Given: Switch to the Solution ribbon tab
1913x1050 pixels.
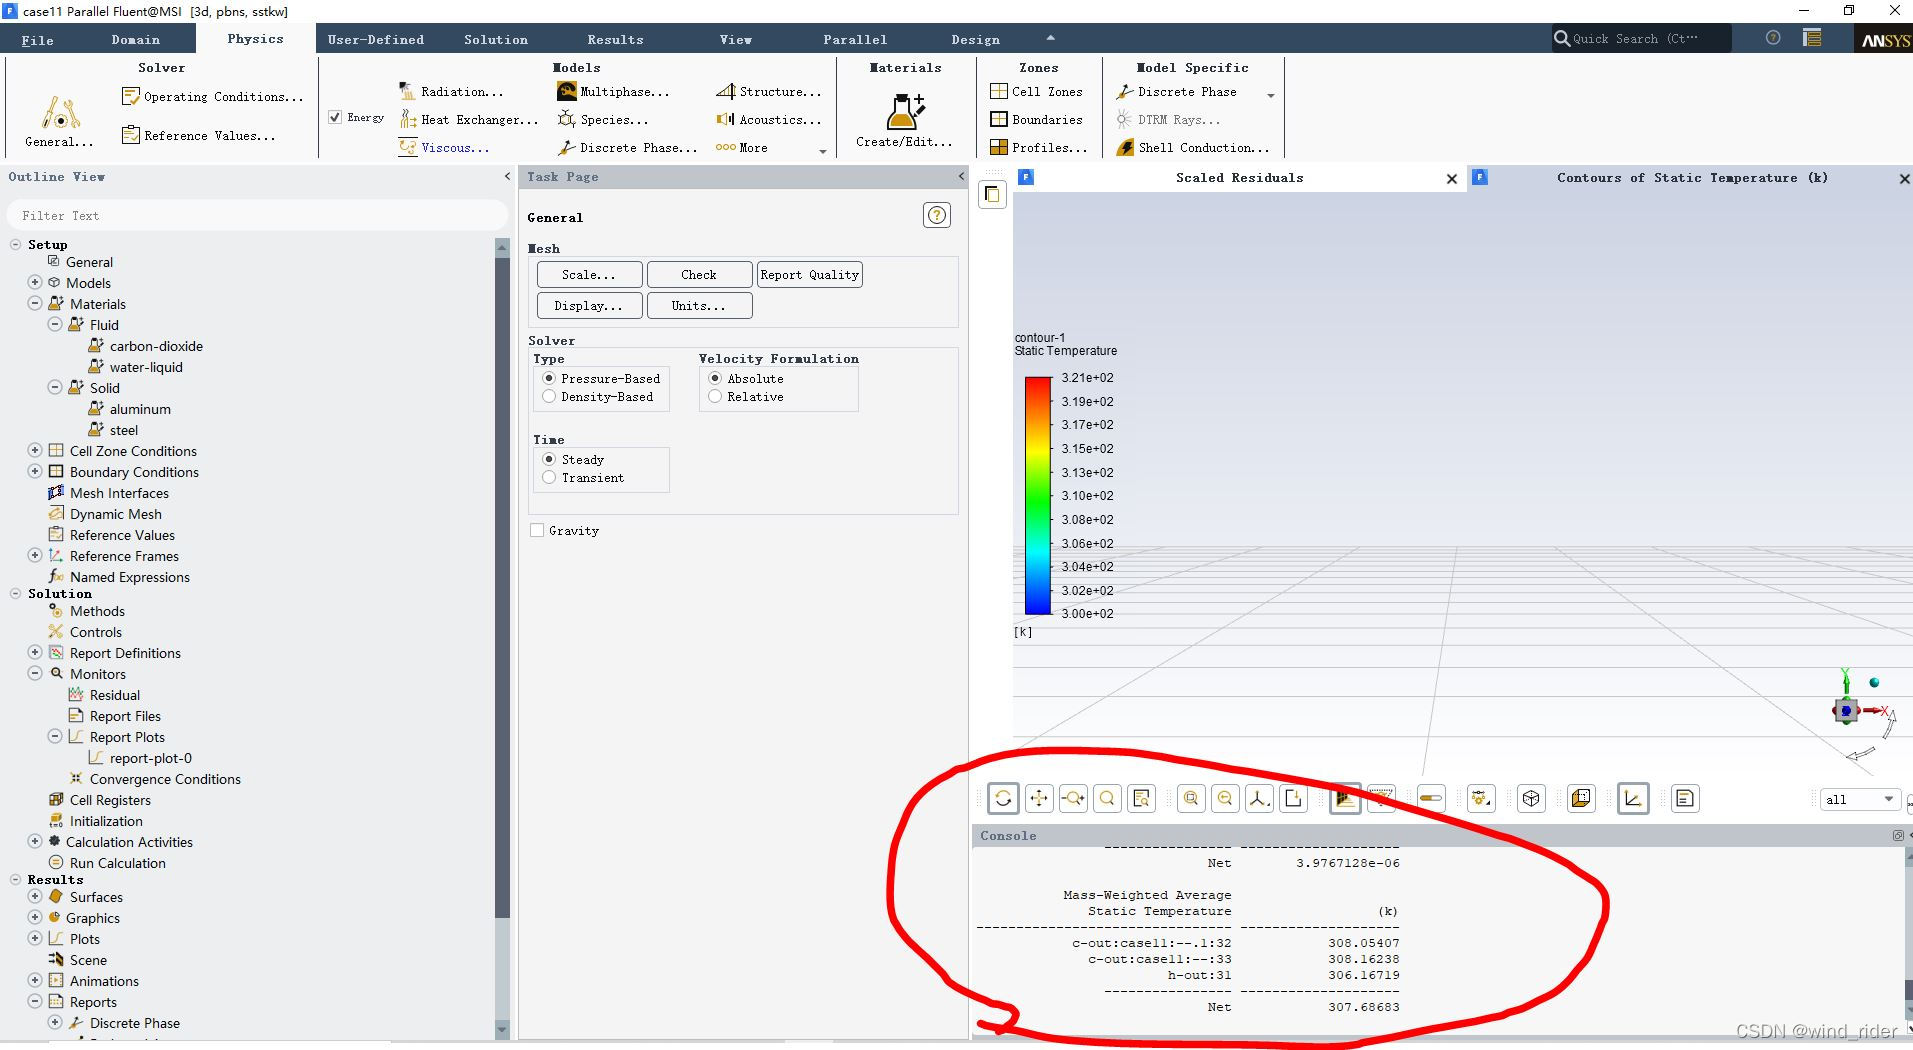Looking at the screenshot, I should click(x=495, y=39).
